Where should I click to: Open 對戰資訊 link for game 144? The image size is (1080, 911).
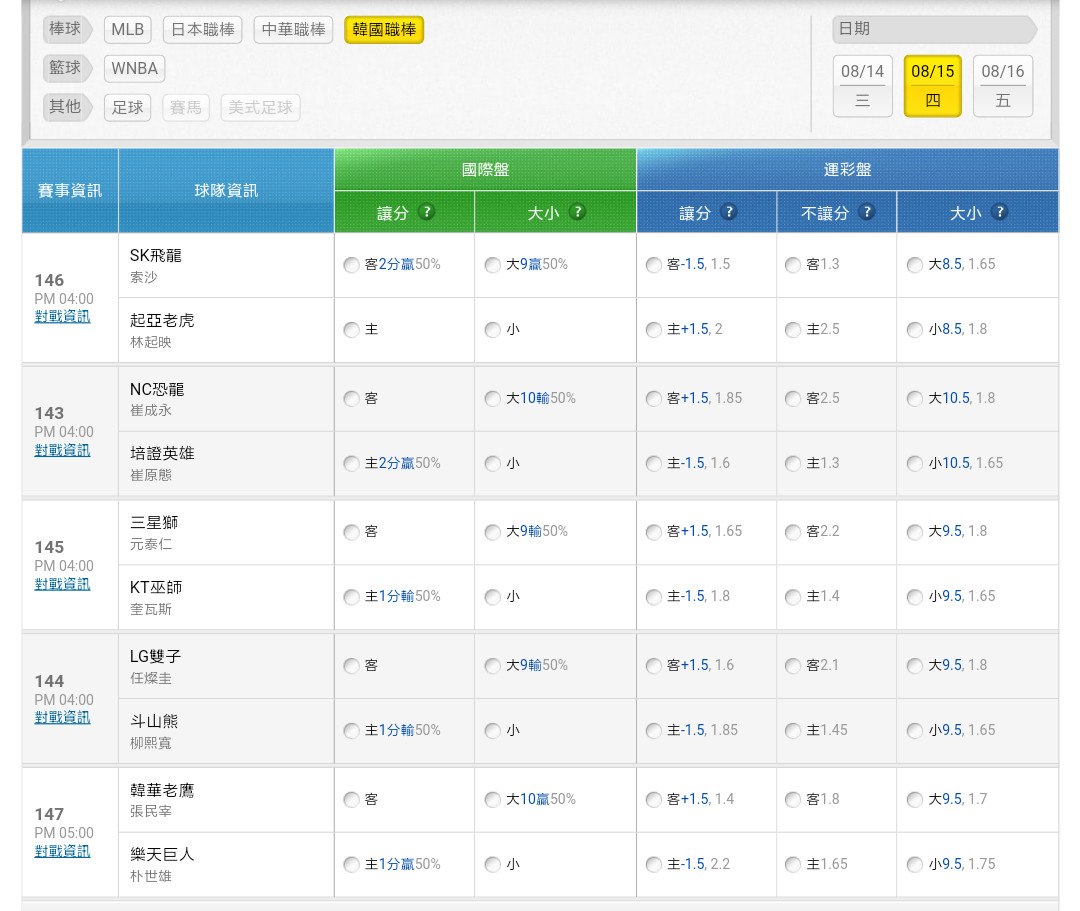pos(62,718)
